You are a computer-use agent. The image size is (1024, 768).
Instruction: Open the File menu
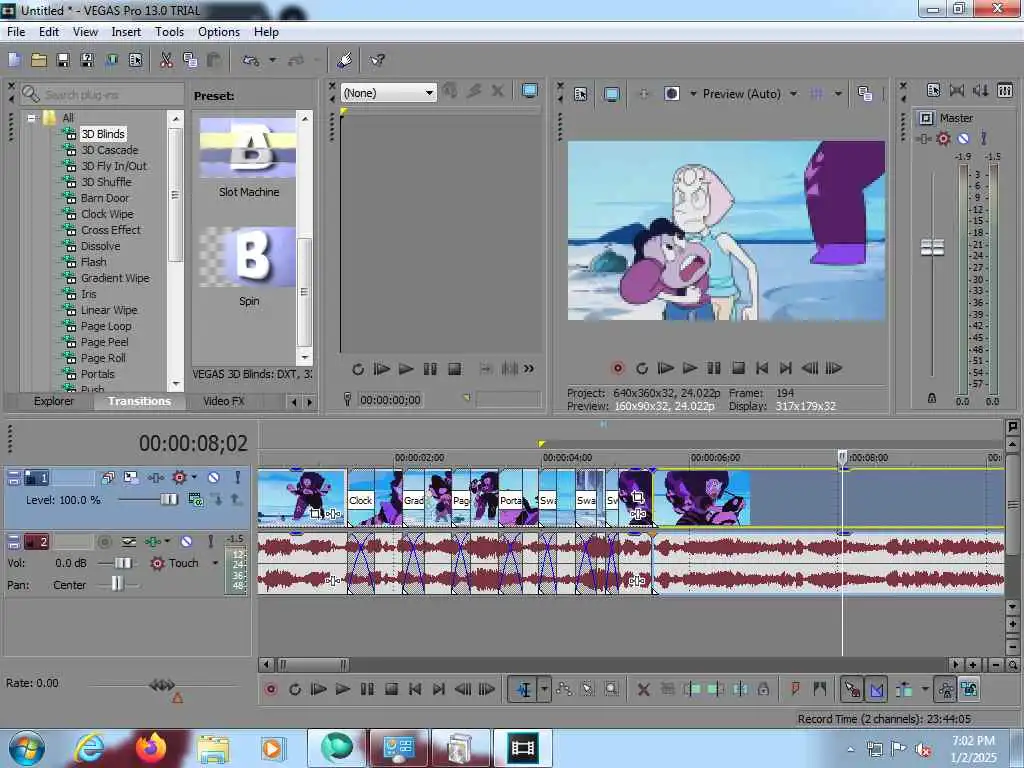pyautogui.click(x=16, y=31)
